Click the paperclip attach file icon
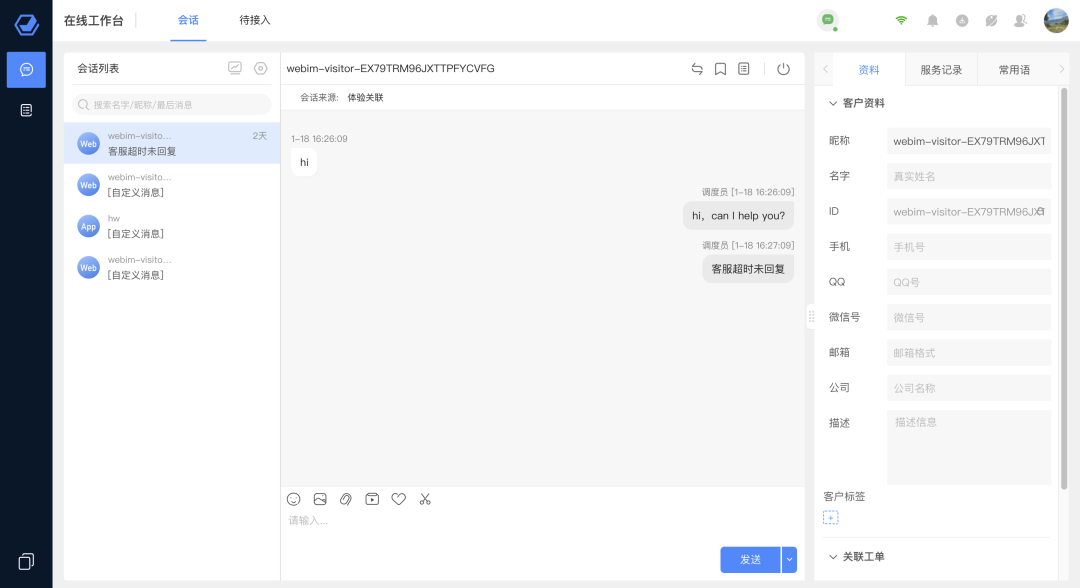This screenshot has height=588, width=1080. [346, 499]
